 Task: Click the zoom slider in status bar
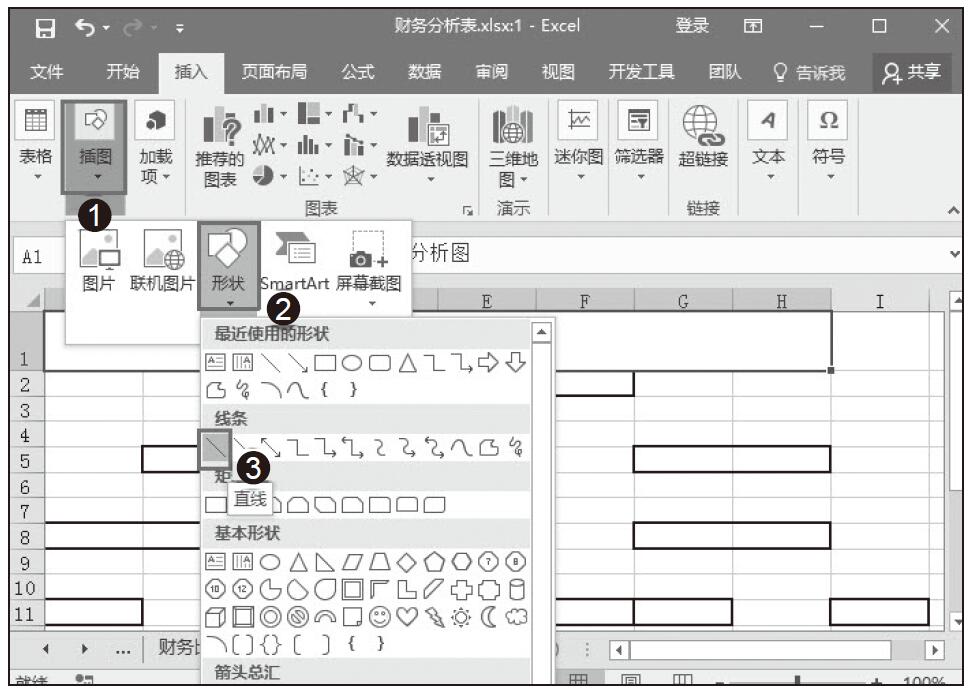(x=797, y=682)
